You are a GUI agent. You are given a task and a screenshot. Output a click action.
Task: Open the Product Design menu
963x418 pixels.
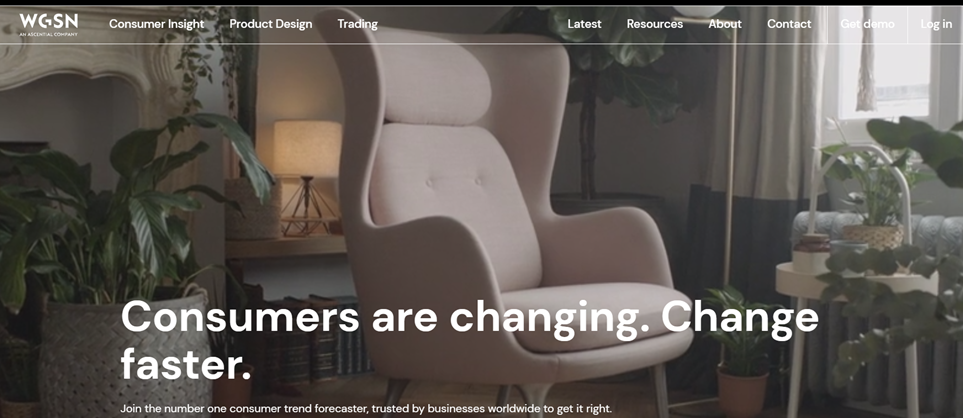271,24
